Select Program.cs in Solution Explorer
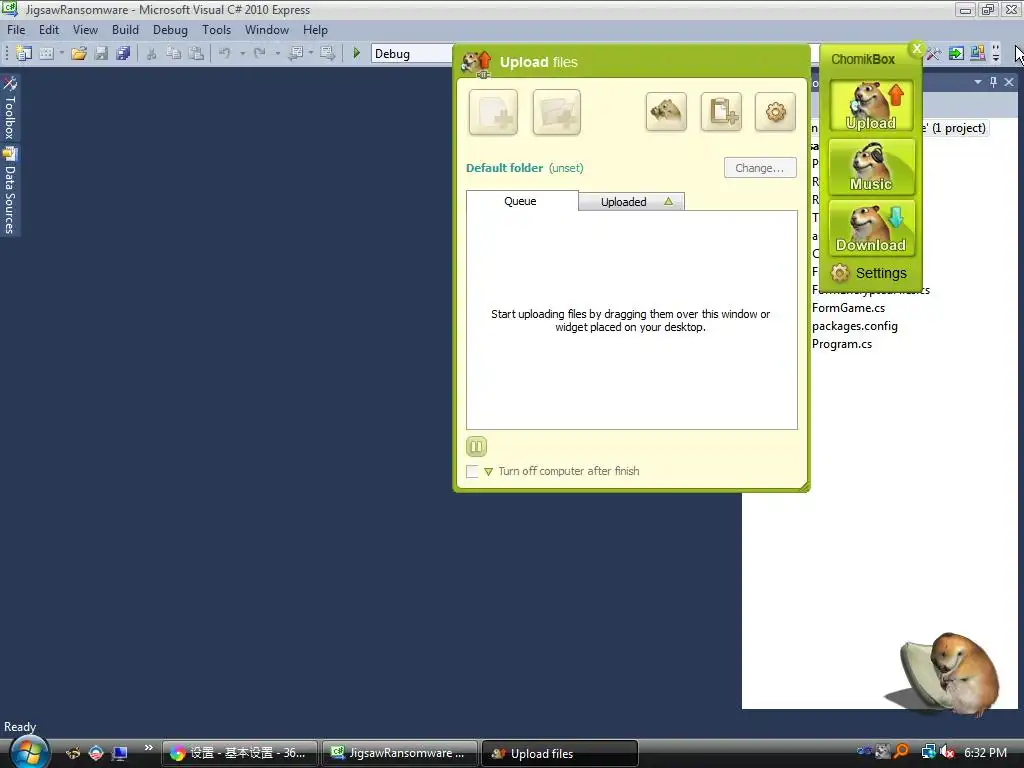This screenshot has width=1024, height=768. click(842, 344)
